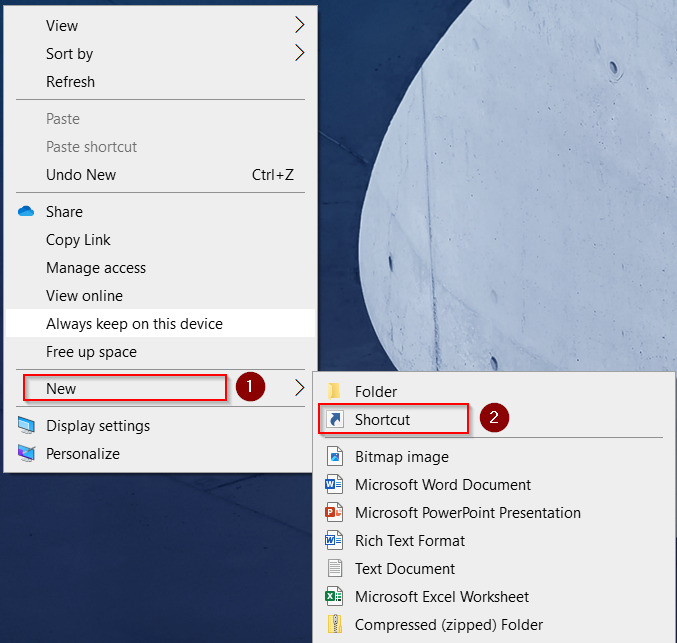
Task: Open Display settings from the context menu
Action: click(x=161, y=425)
